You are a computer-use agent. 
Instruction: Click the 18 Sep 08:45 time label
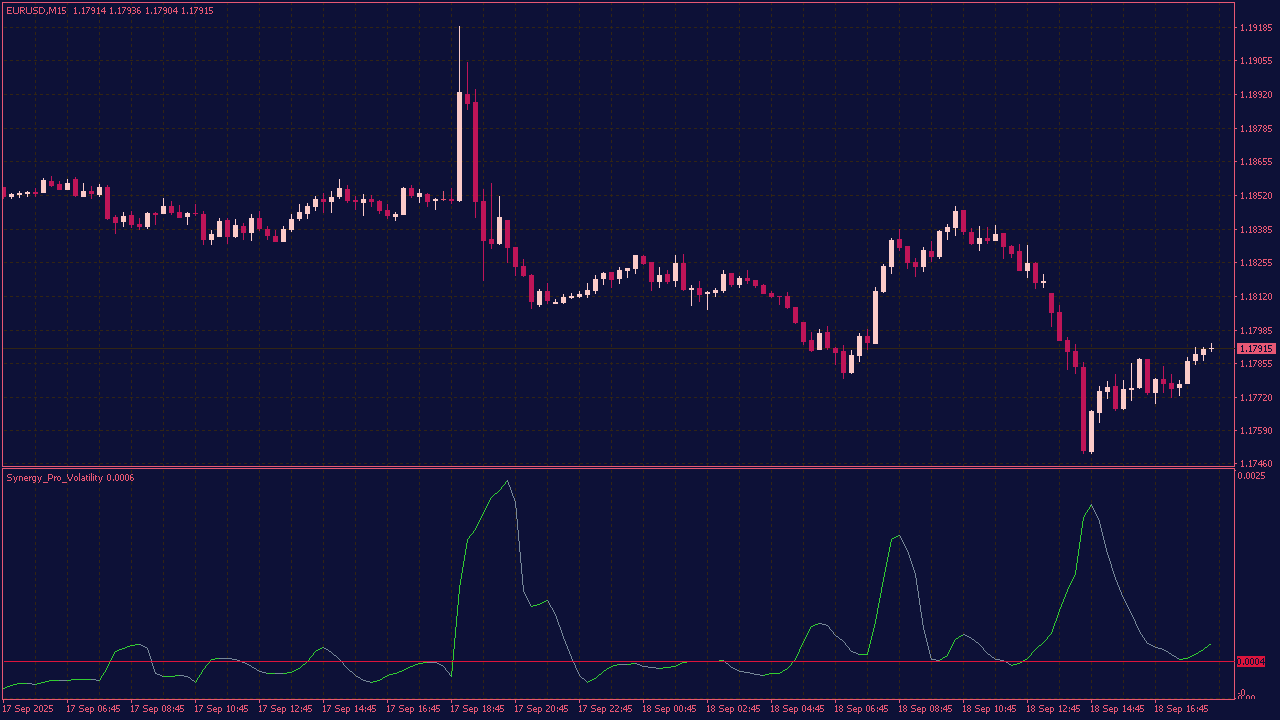click(926, 709)
